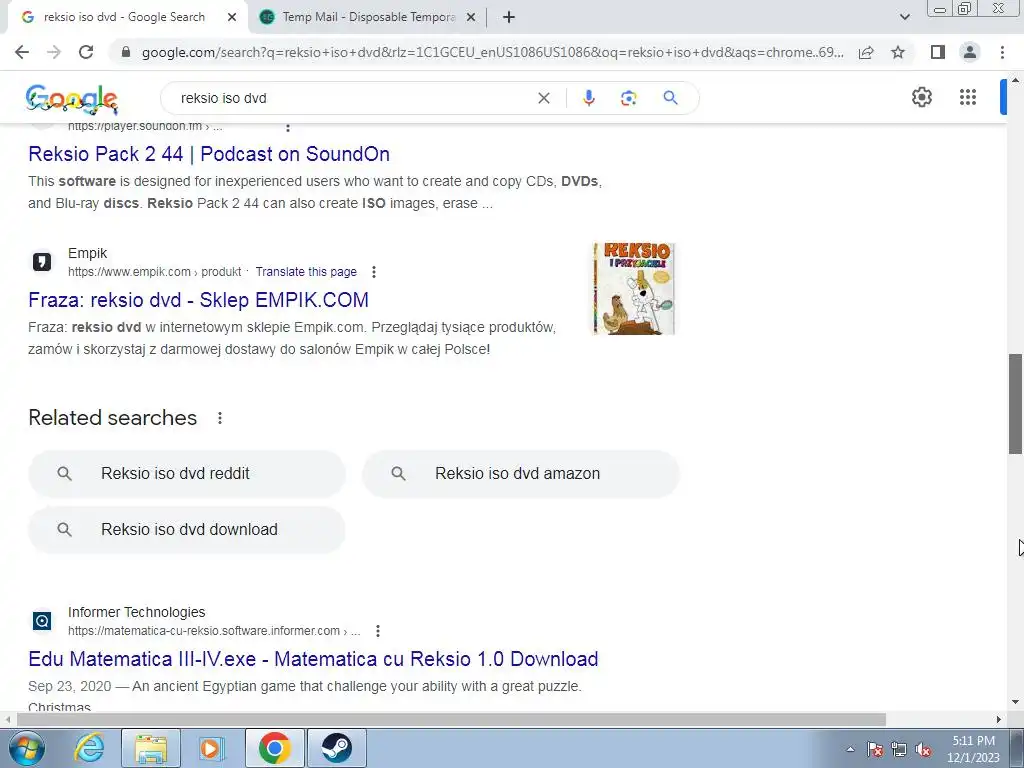Close the reksio iso dvd tab

(x=232, y=18)
